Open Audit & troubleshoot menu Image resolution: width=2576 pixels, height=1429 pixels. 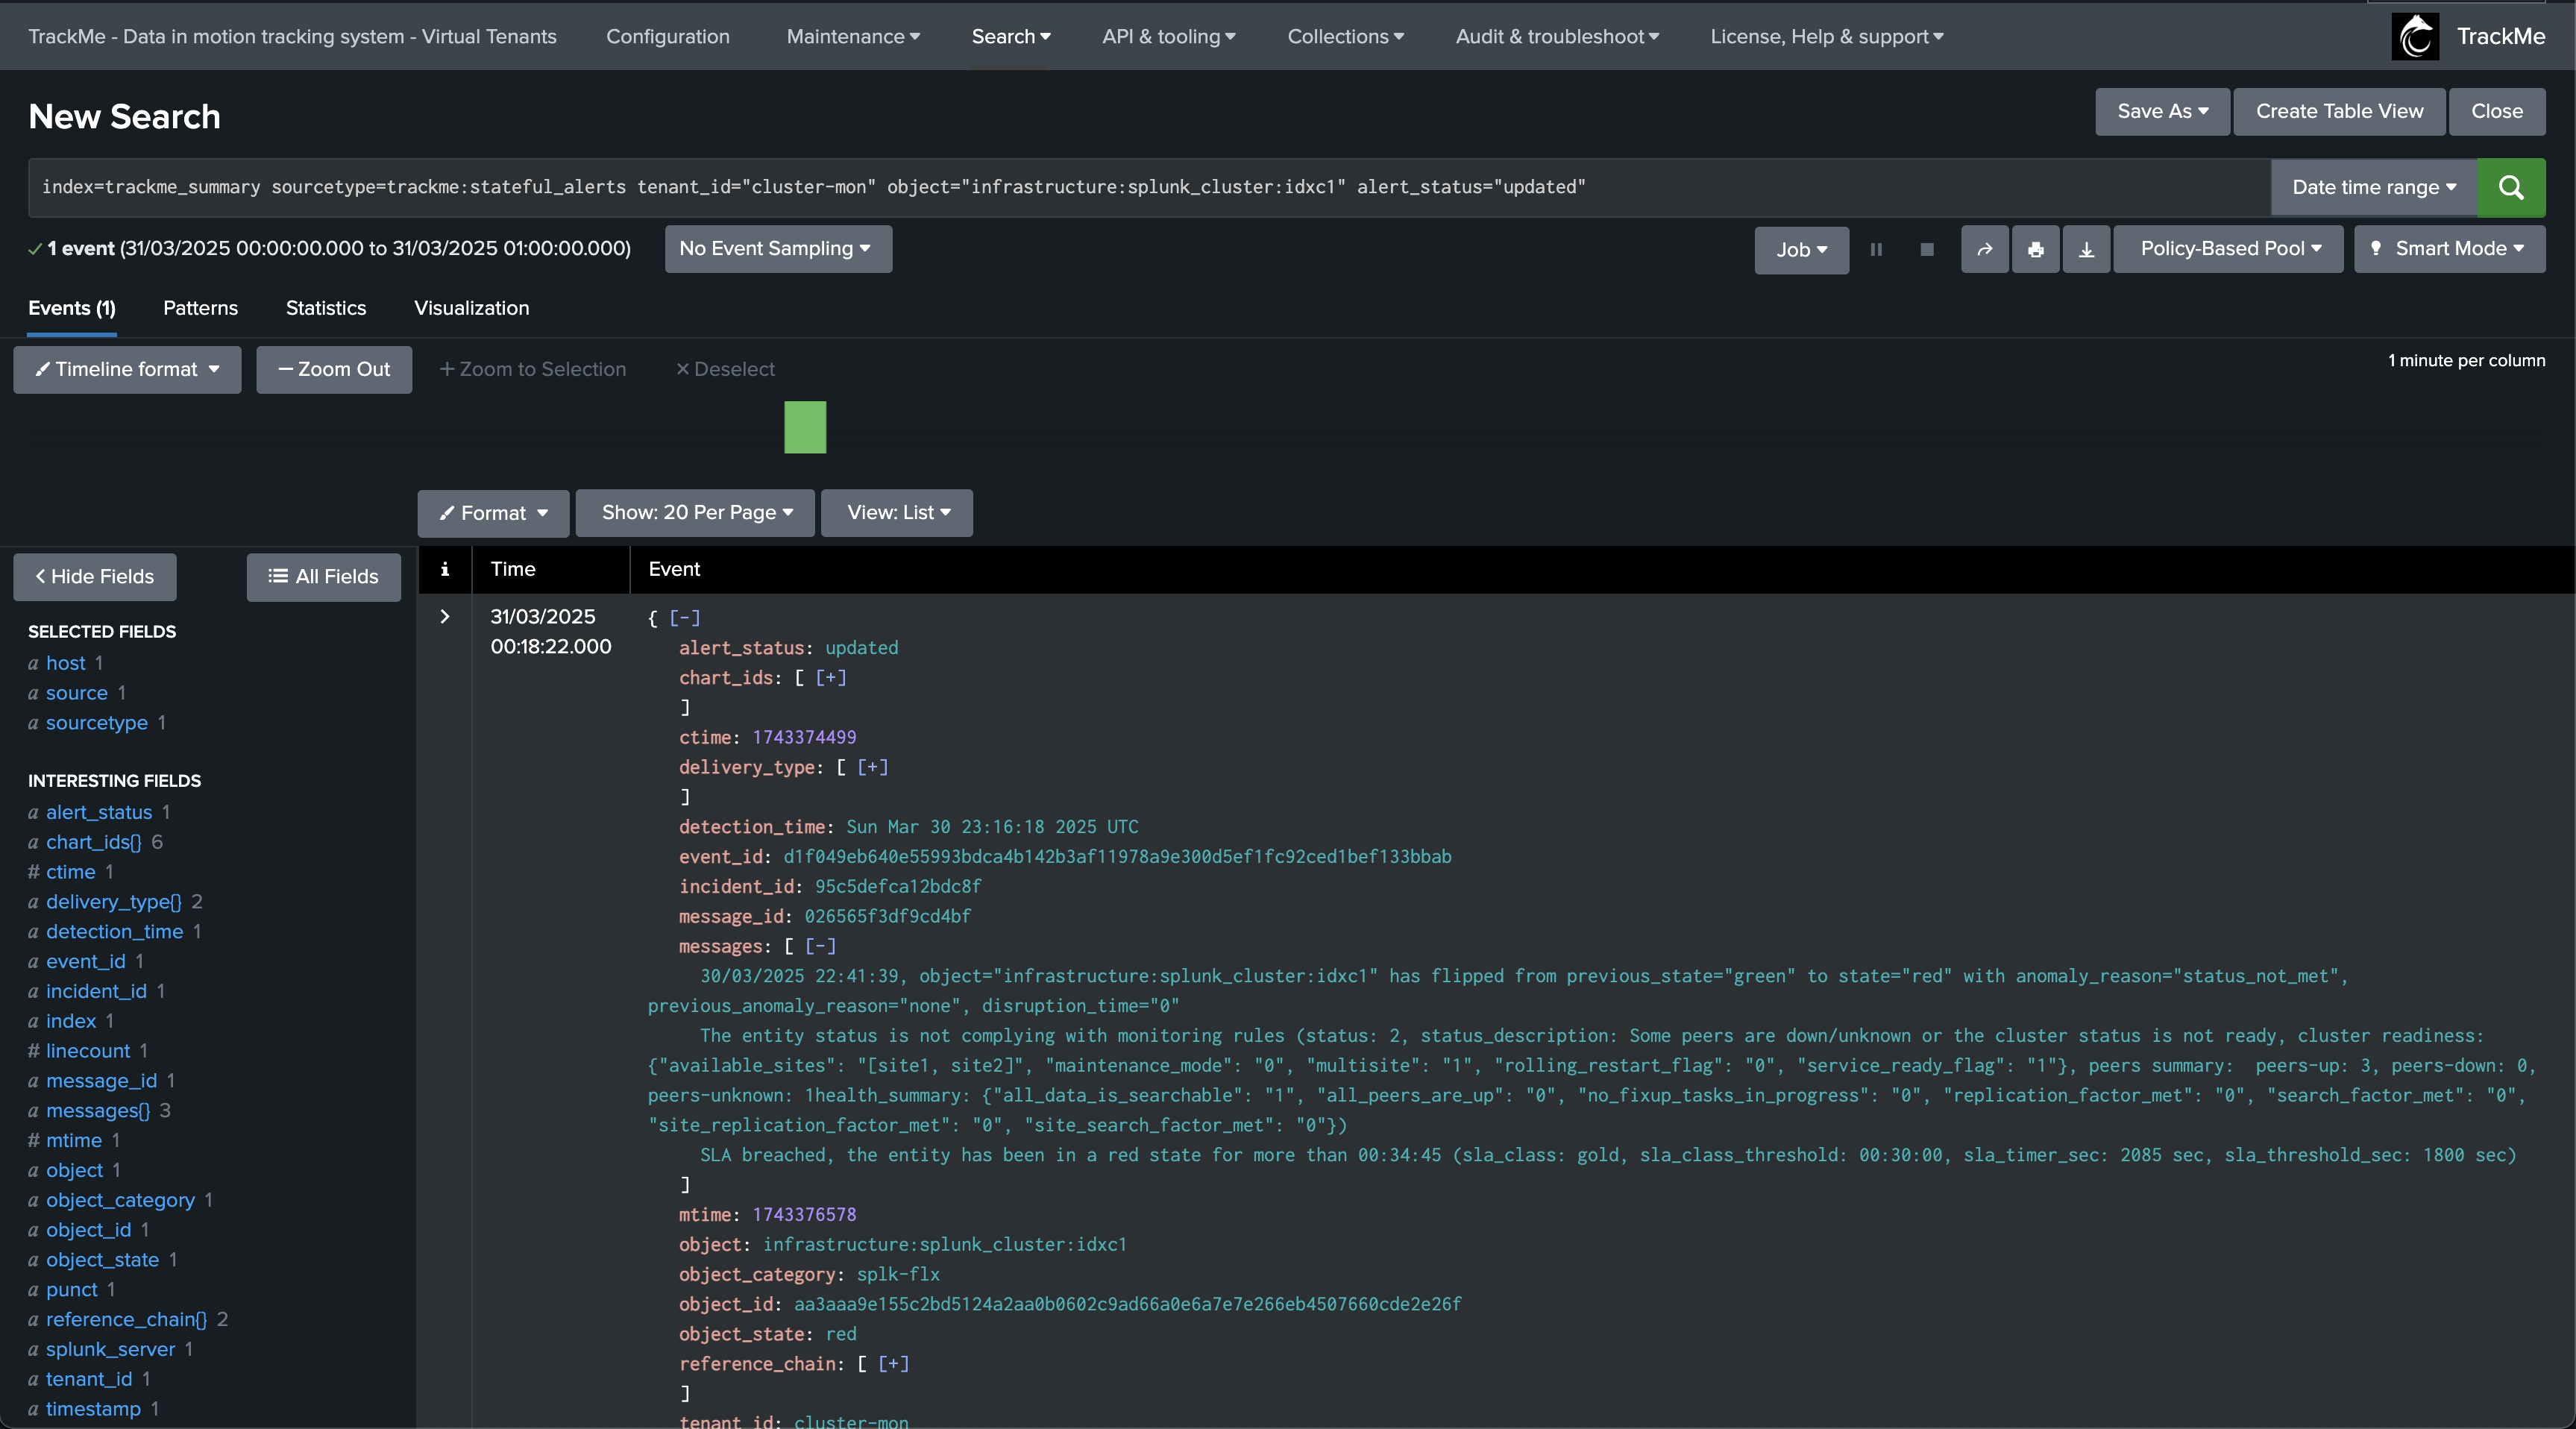[1557, 37]
